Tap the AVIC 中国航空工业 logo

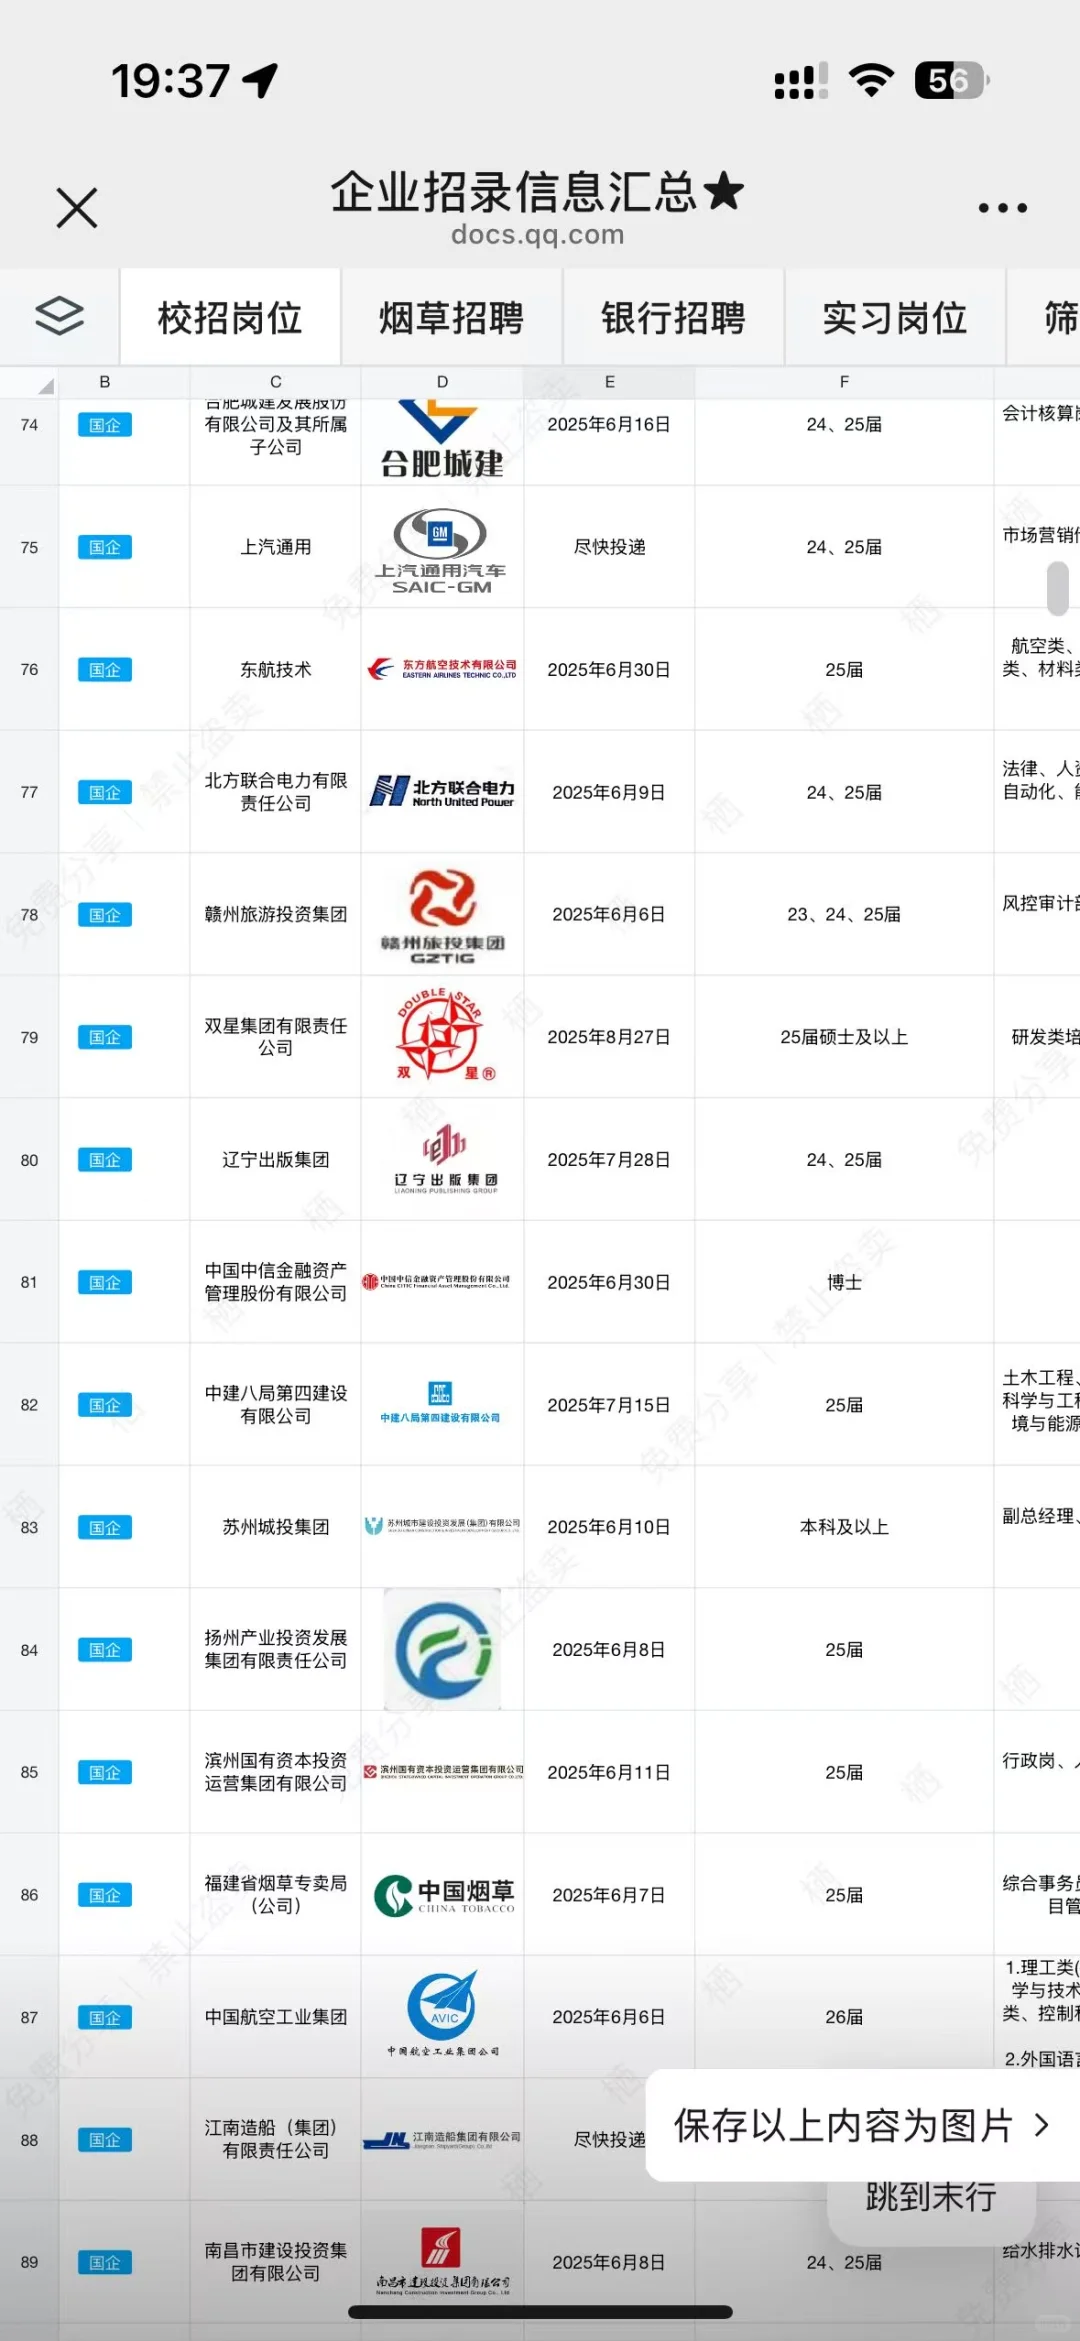point(442,2014)
